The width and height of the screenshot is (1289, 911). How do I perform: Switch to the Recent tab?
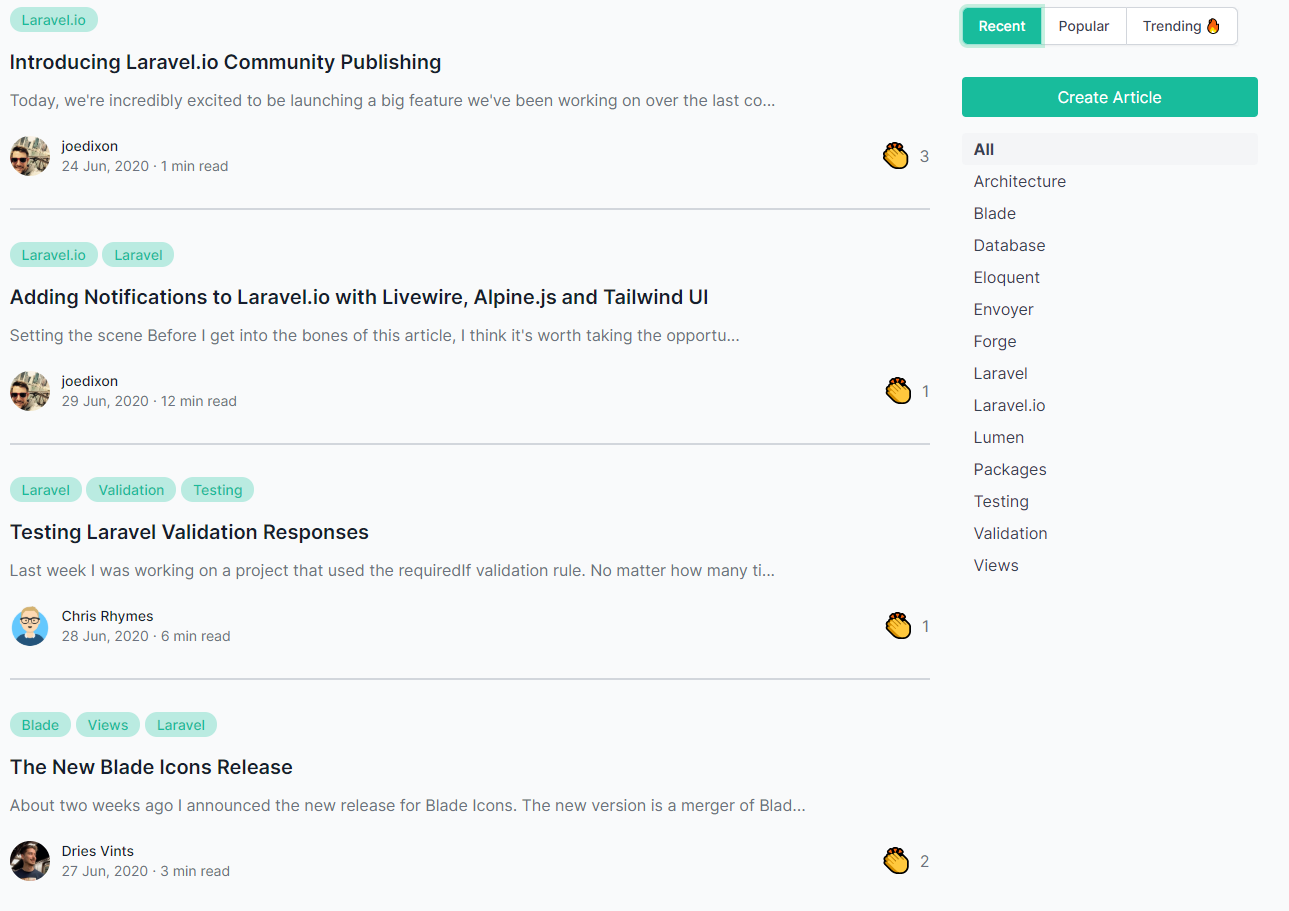1002,26
